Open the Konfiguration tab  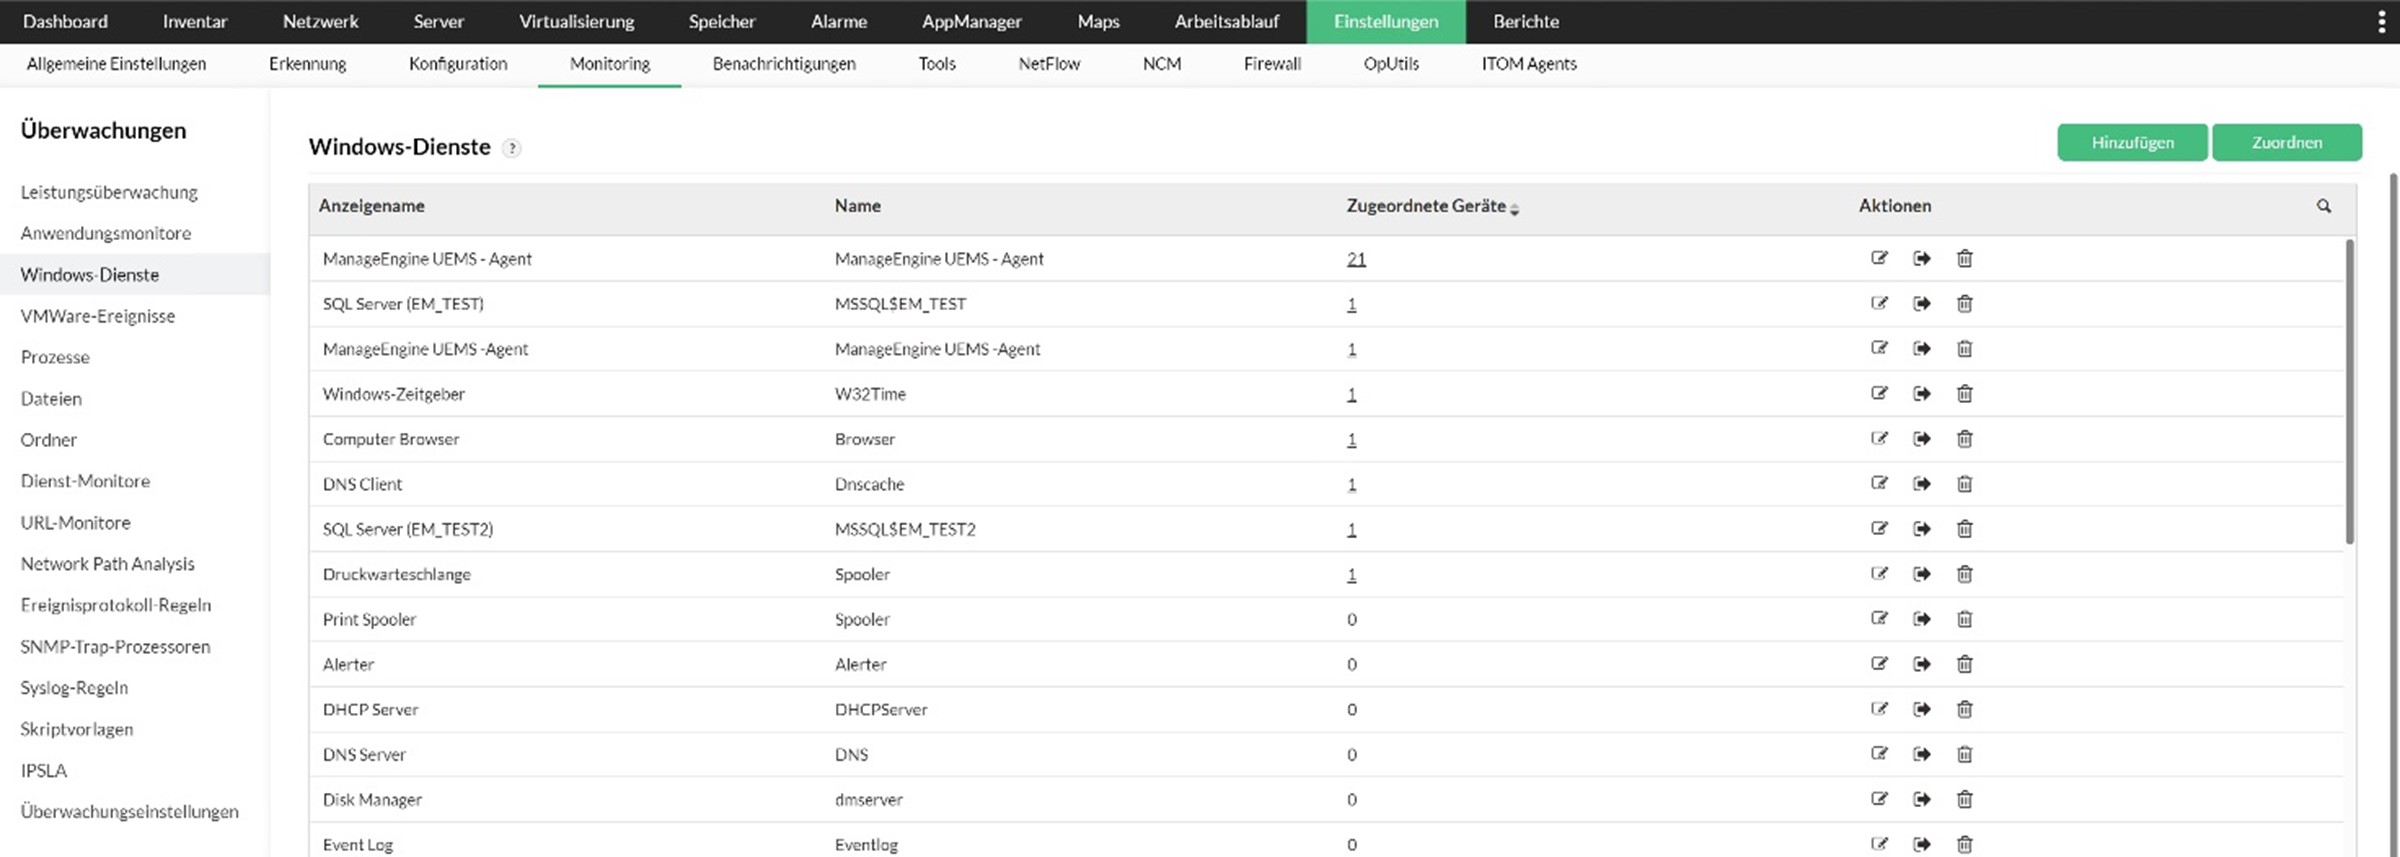(x=457, y=63)
